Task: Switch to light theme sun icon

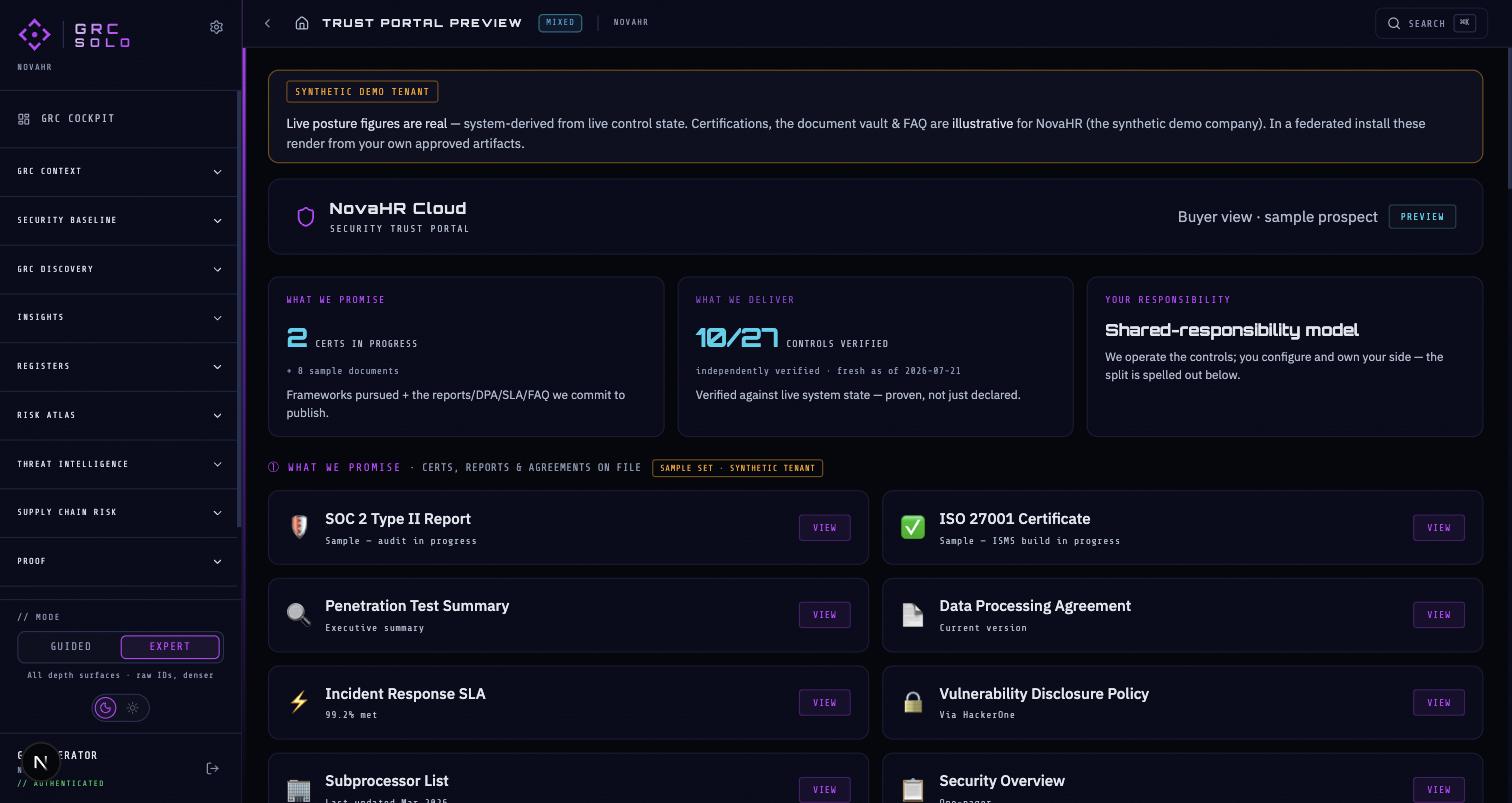Action: [x=133, y=708]
